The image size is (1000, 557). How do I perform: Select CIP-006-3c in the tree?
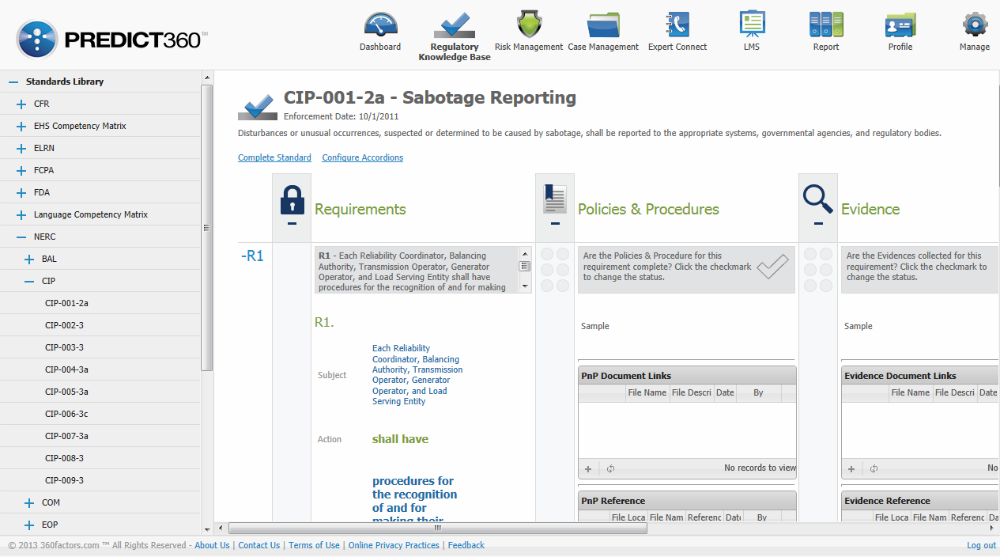pyautogui.click(x=66, y=414)
